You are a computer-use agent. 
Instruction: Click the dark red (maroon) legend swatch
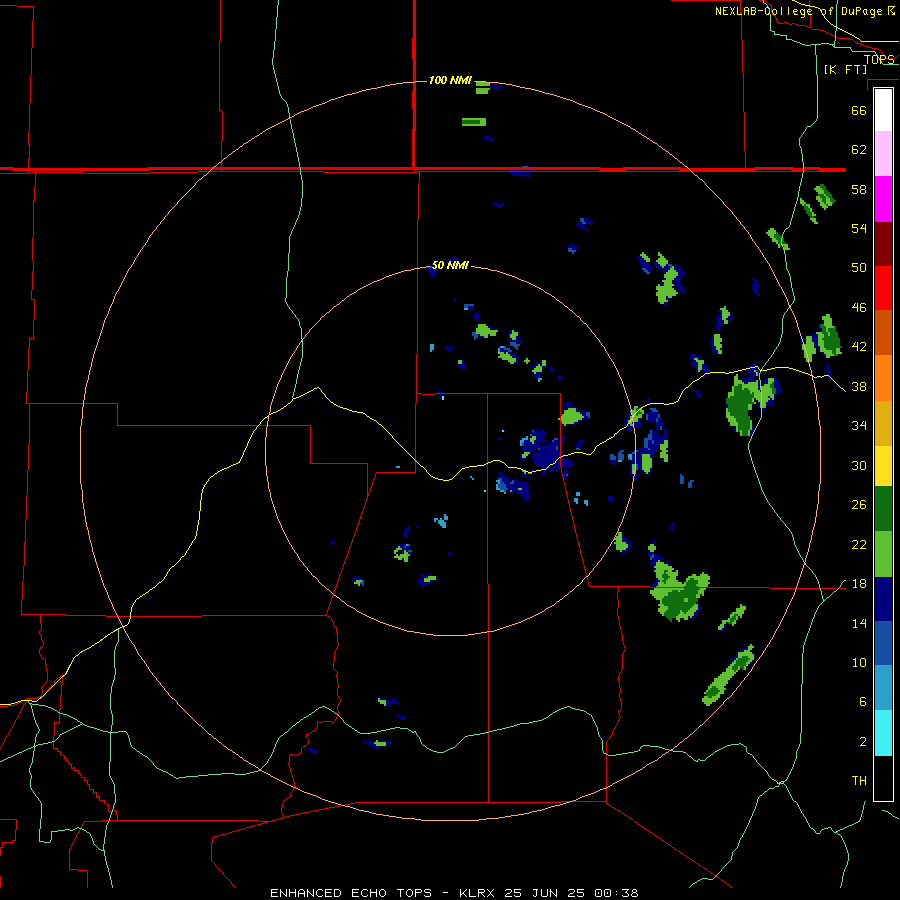pos(883,245)
